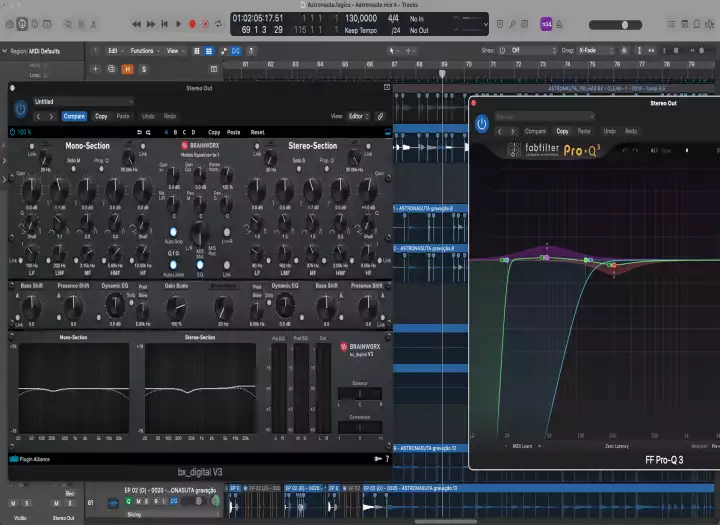The width and height of the screenshot is (720, 525).
Task: Toggle the Solo M button in Mono-Section
Action: [73, 169]
